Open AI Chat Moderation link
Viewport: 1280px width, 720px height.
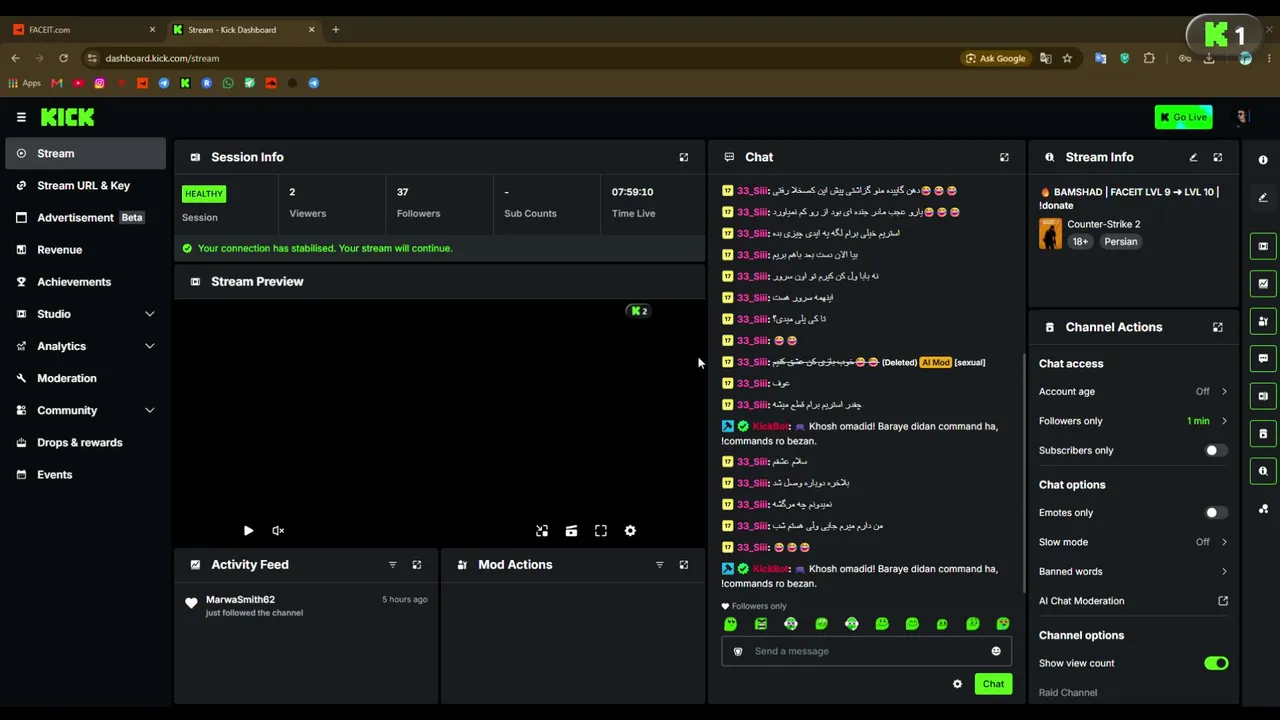[x=1133, y=601]
